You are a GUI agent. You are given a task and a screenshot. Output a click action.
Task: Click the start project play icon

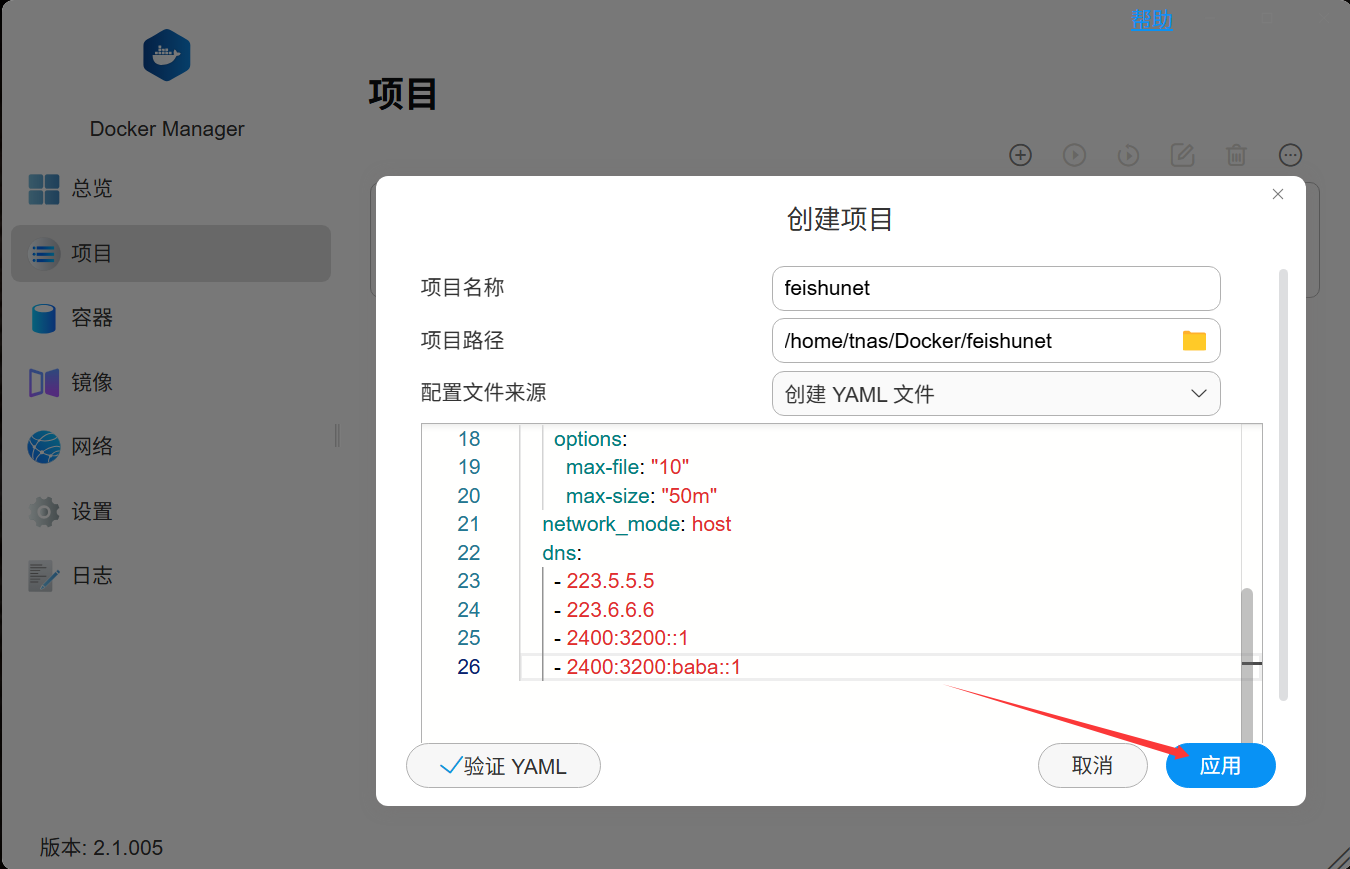point(1074,155)
